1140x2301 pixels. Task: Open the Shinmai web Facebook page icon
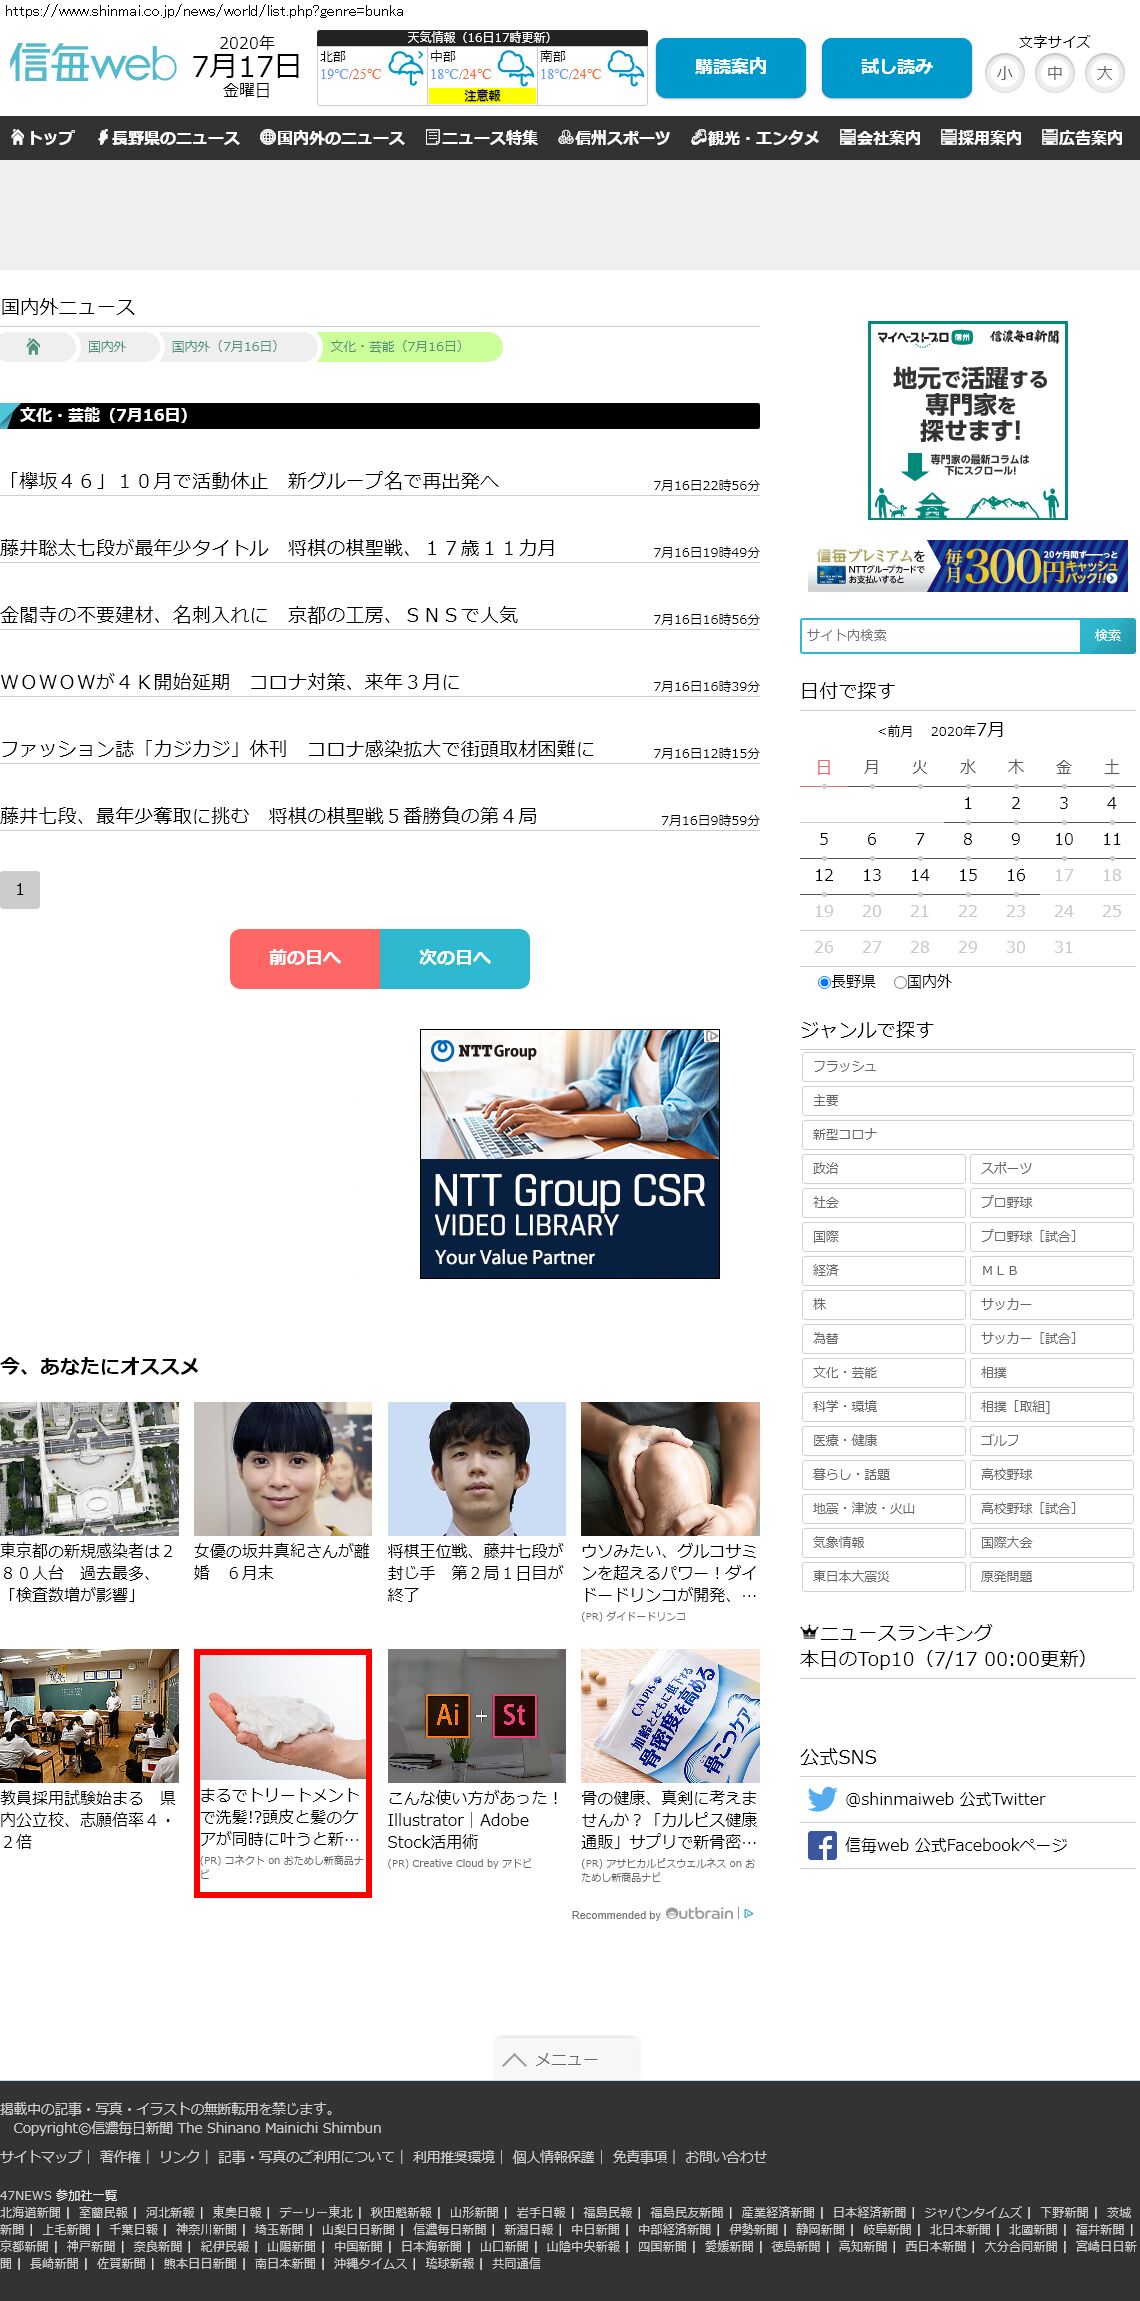(822, 1845)
